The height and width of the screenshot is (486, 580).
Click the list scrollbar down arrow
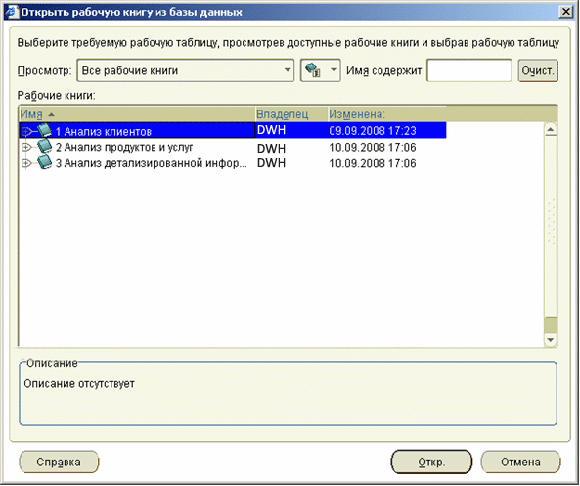click(551, 340)
